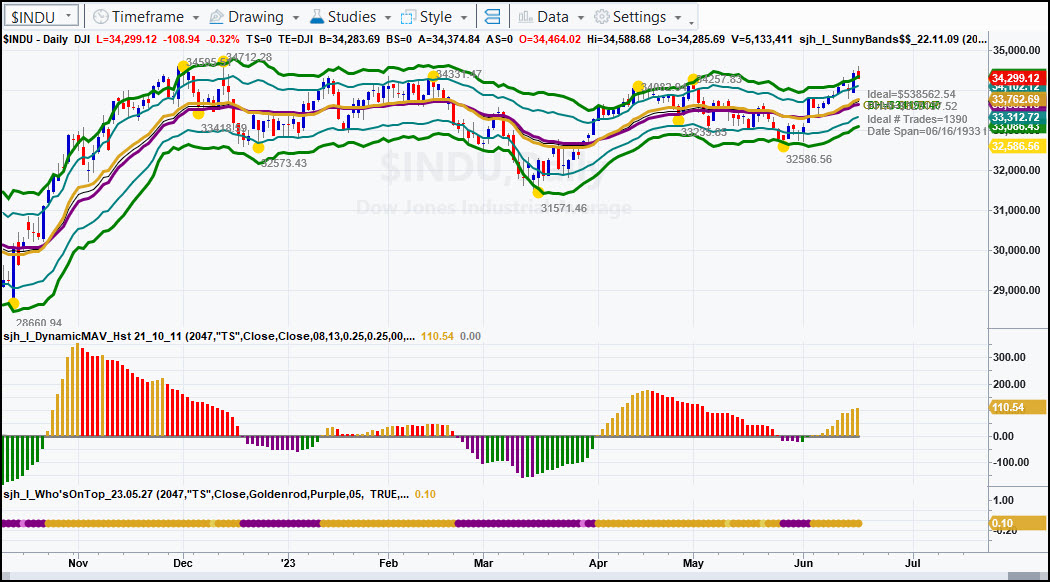Click the "Ideal=$538562.54" annotation

[x=911, y=94]
